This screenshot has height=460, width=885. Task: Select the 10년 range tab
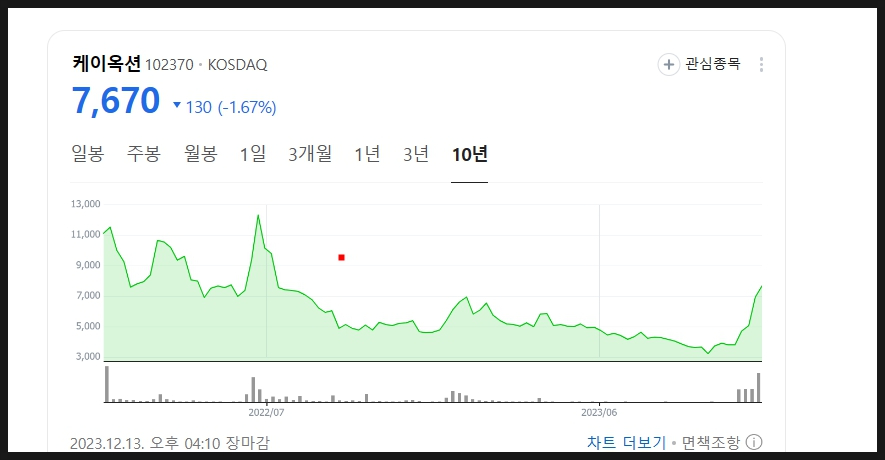(x=470, y=154)
